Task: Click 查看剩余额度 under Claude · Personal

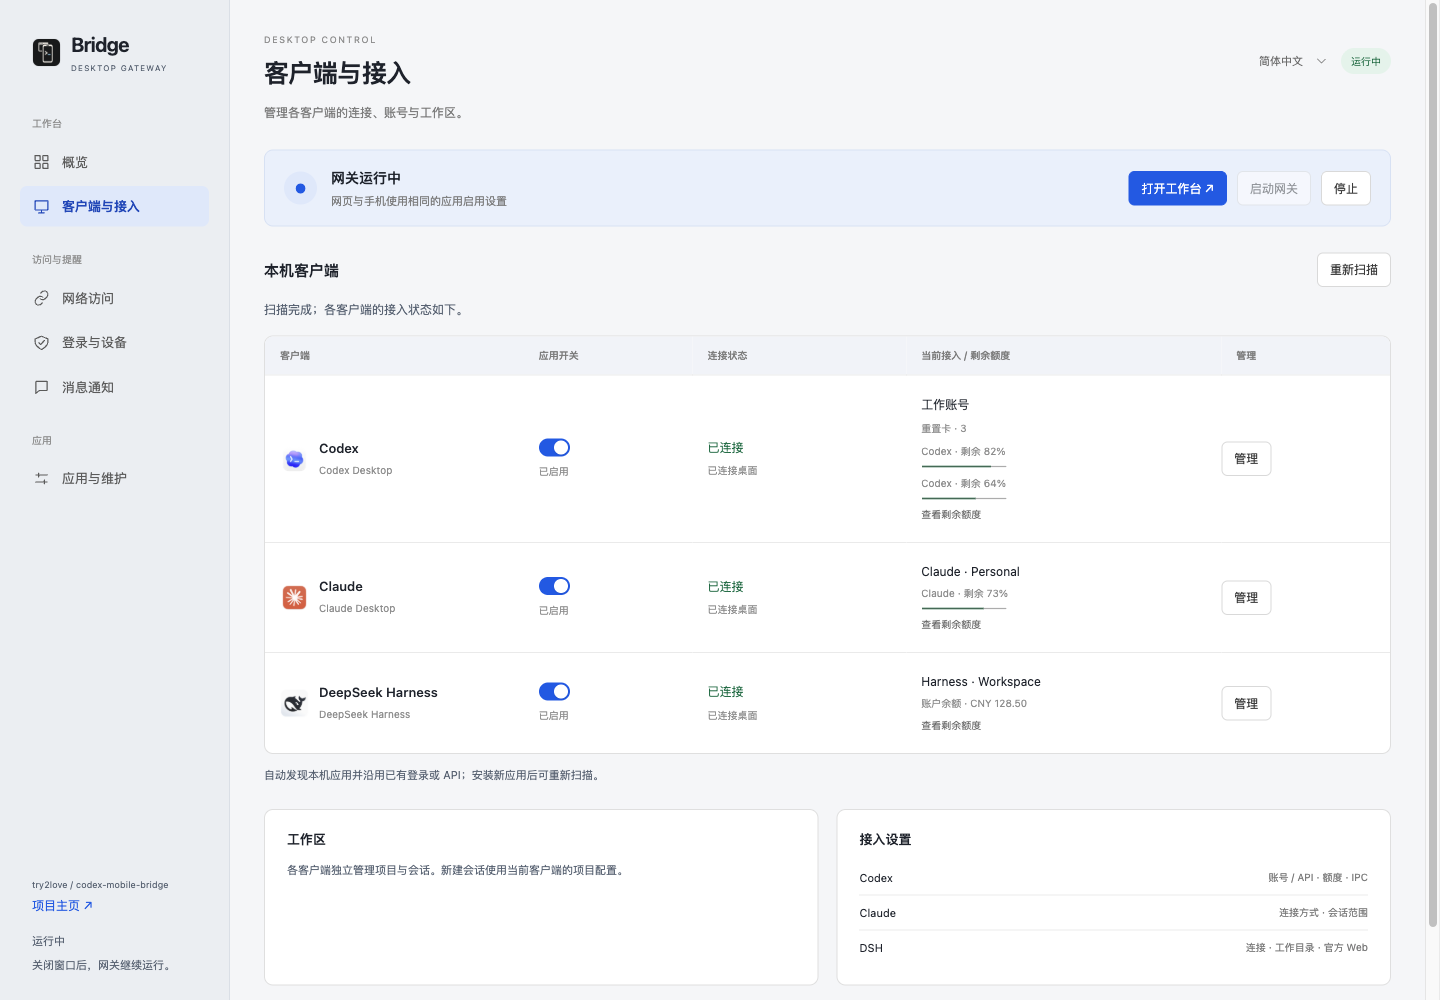Action: coord(951,625)
